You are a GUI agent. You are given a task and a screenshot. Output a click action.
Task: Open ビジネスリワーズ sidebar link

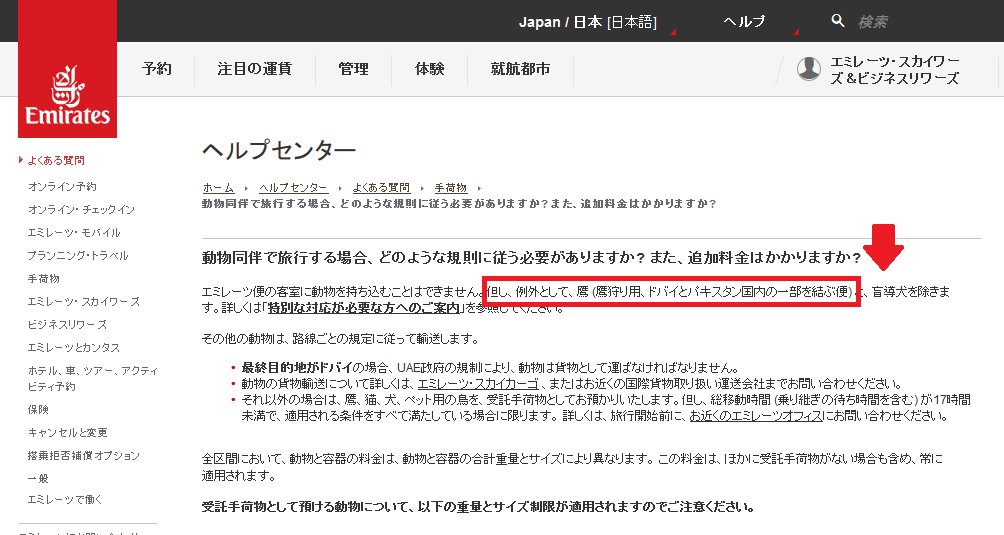click(x=67, y=324)
